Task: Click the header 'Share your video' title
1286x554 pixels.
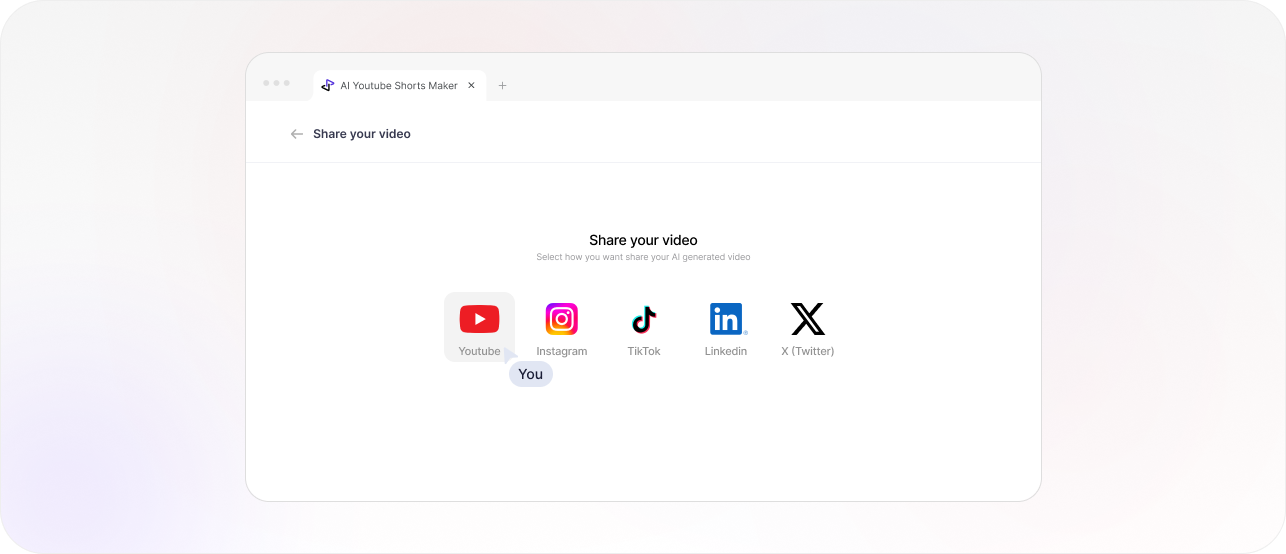Action: pos(362,134)
